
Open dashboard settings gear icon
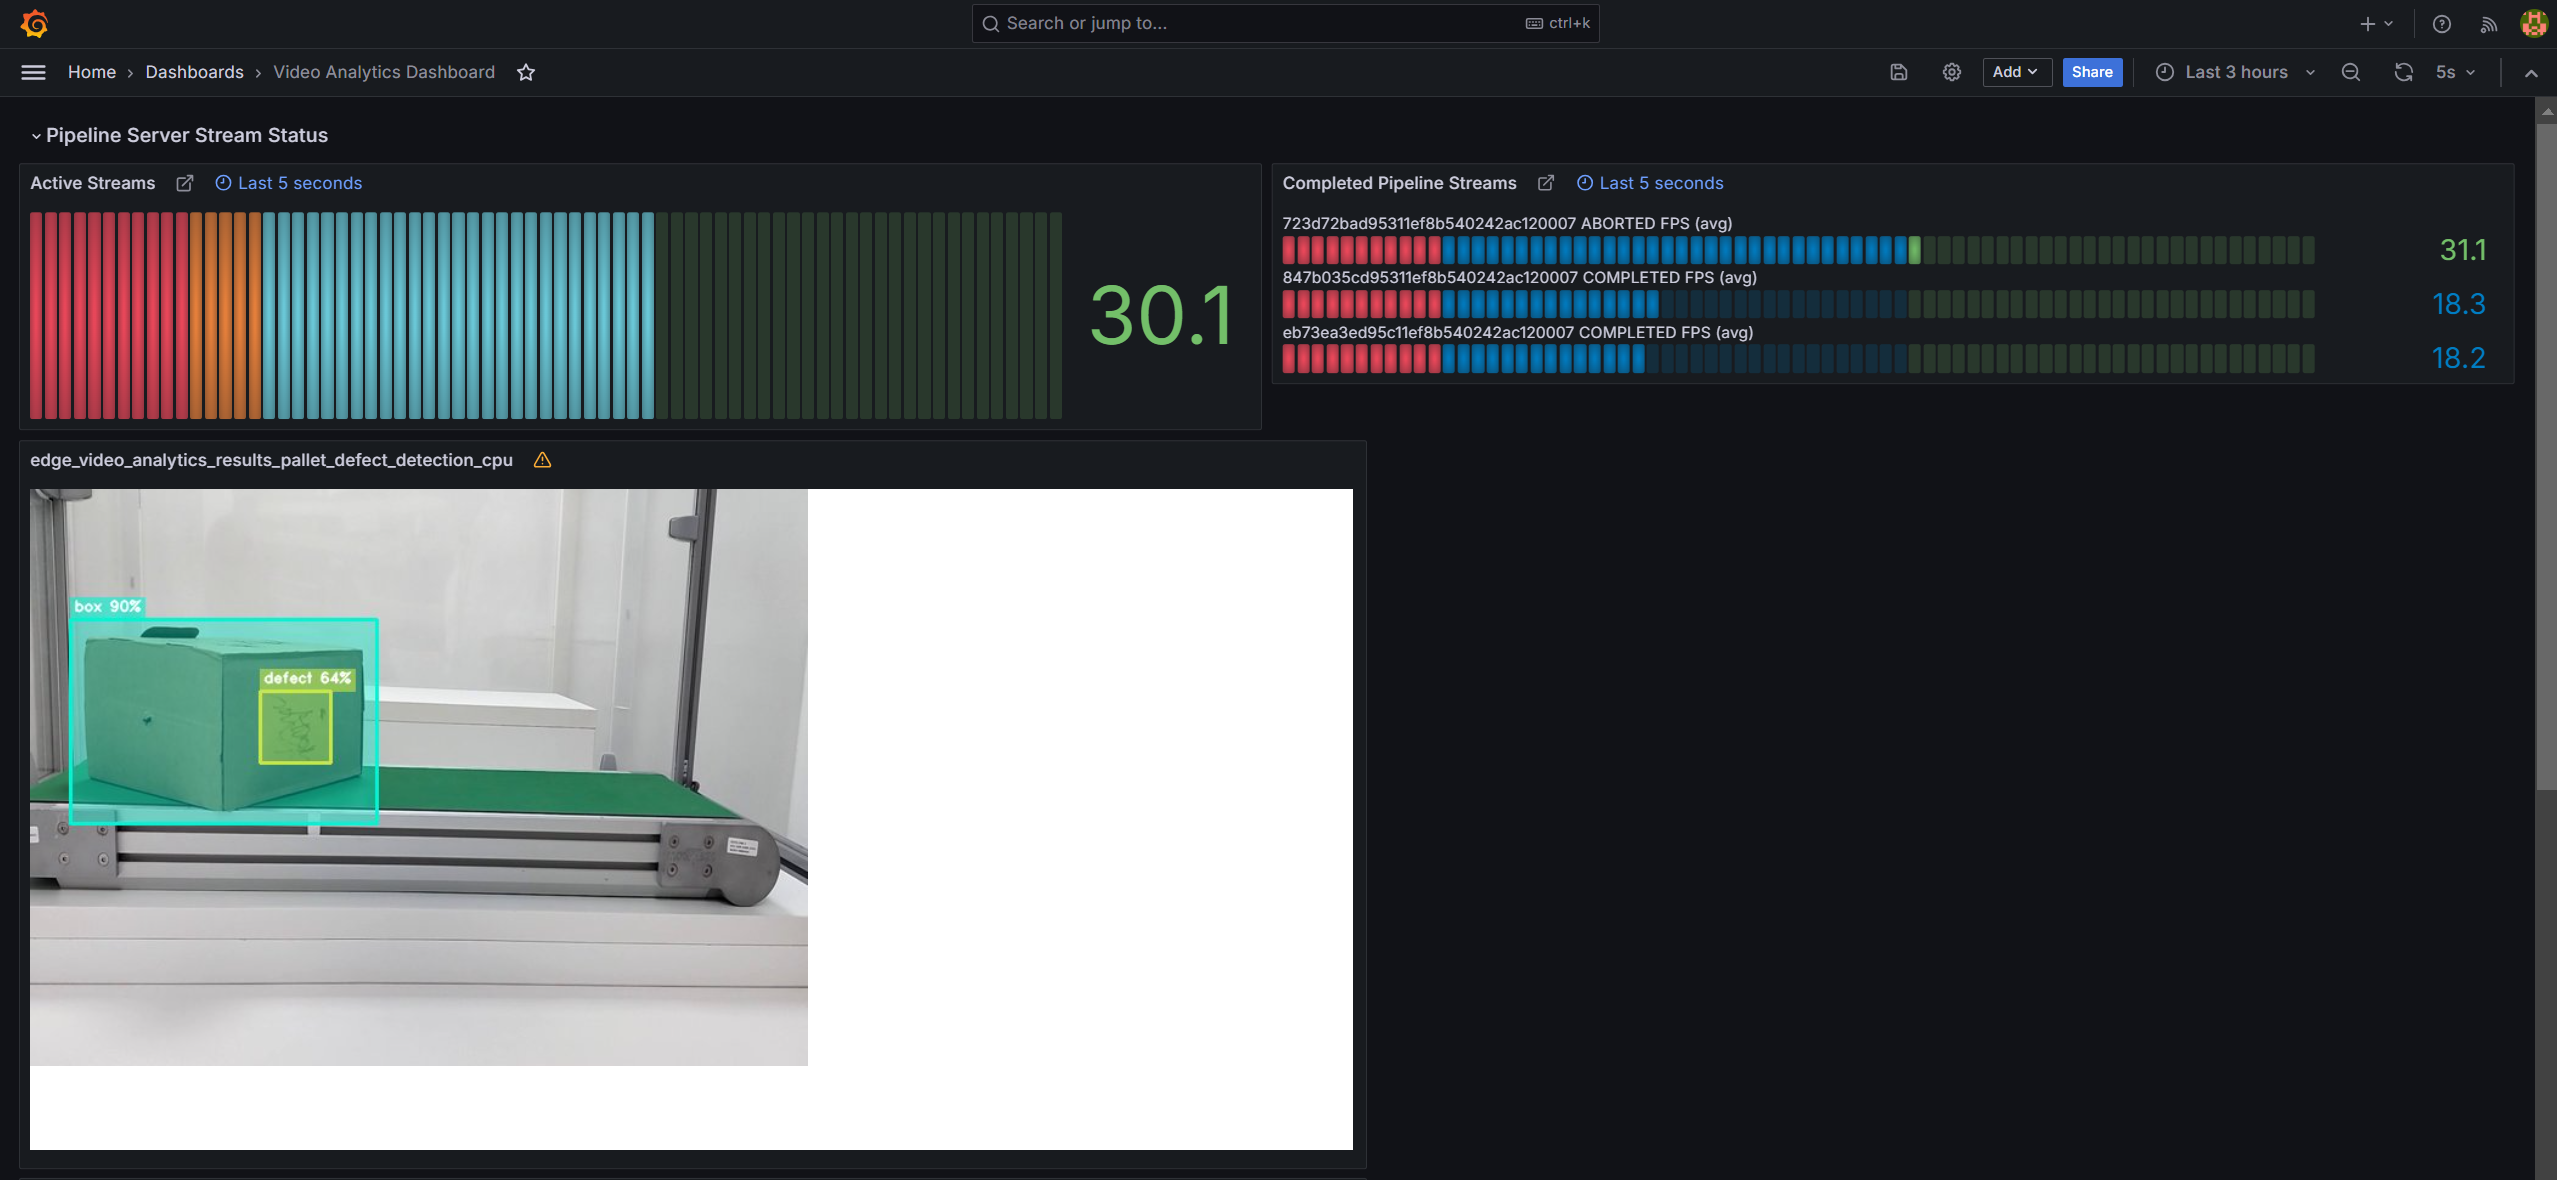click(x=1951, y=72)
